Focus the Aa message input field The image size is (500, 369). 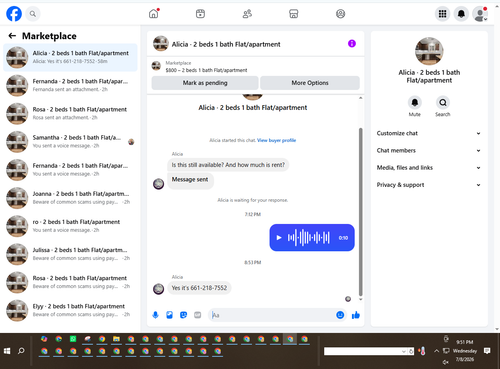273,315
